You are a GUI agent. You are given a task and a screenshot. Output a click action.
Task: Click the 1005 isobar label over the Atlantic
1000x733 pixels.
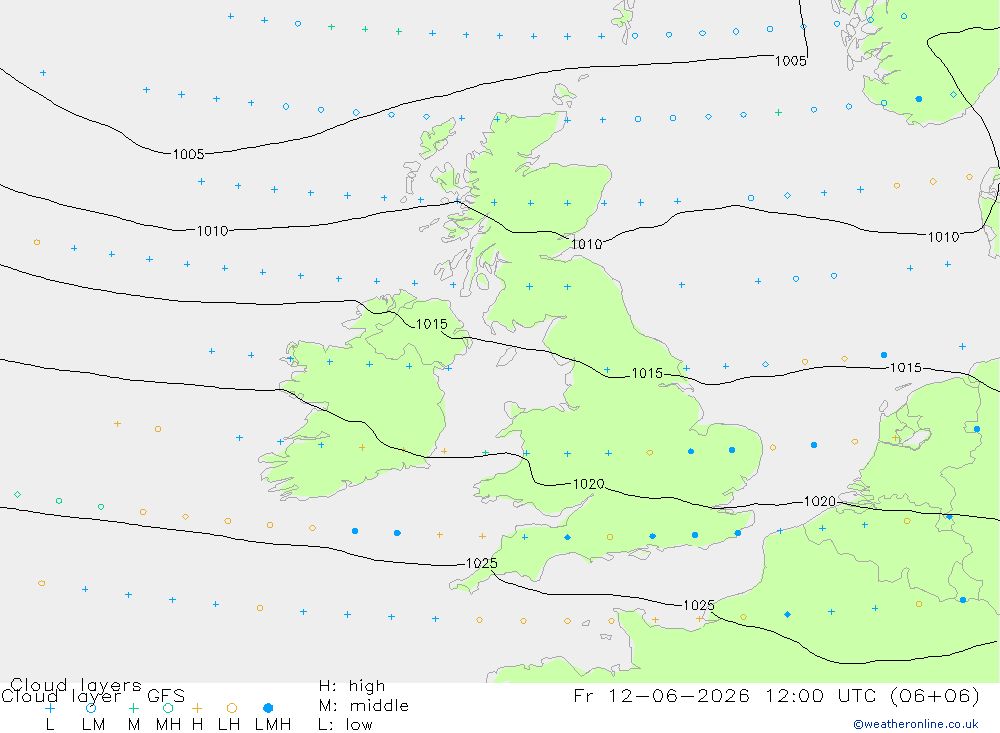[188, 154]
